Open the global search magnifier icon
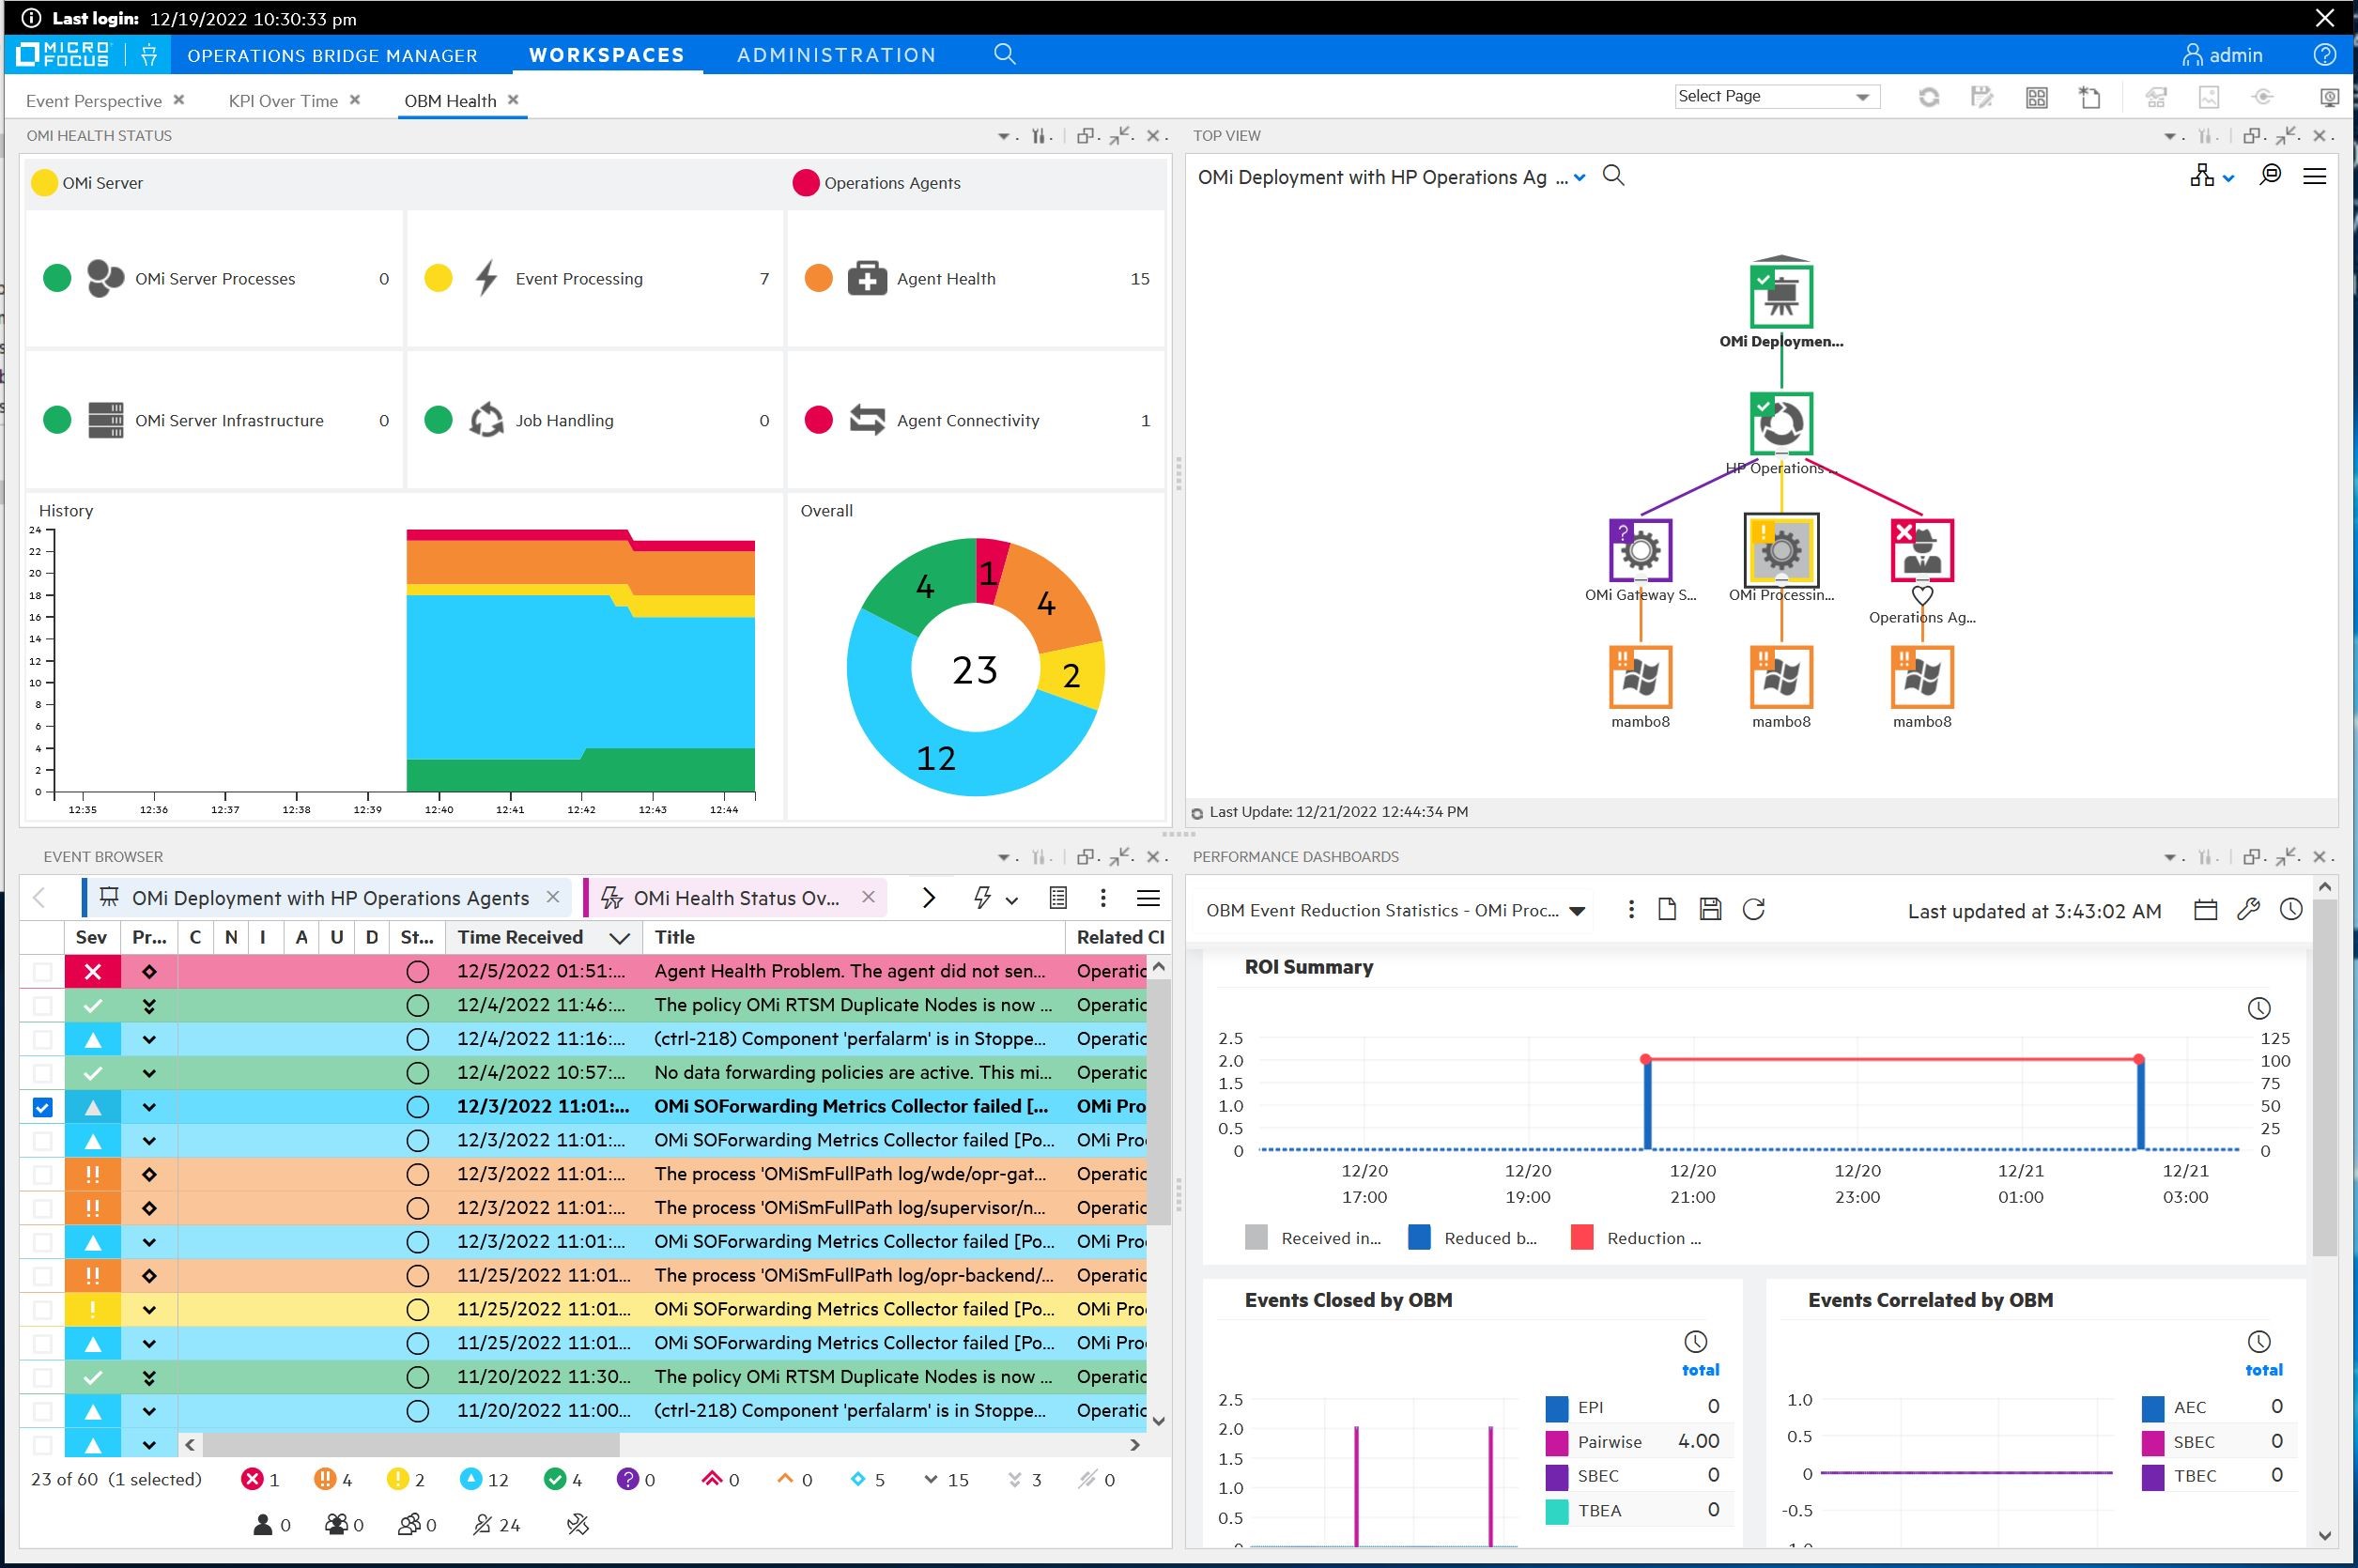Image resolution: width=2358 pixels, height=1568 pixels. pos(1003,54)
